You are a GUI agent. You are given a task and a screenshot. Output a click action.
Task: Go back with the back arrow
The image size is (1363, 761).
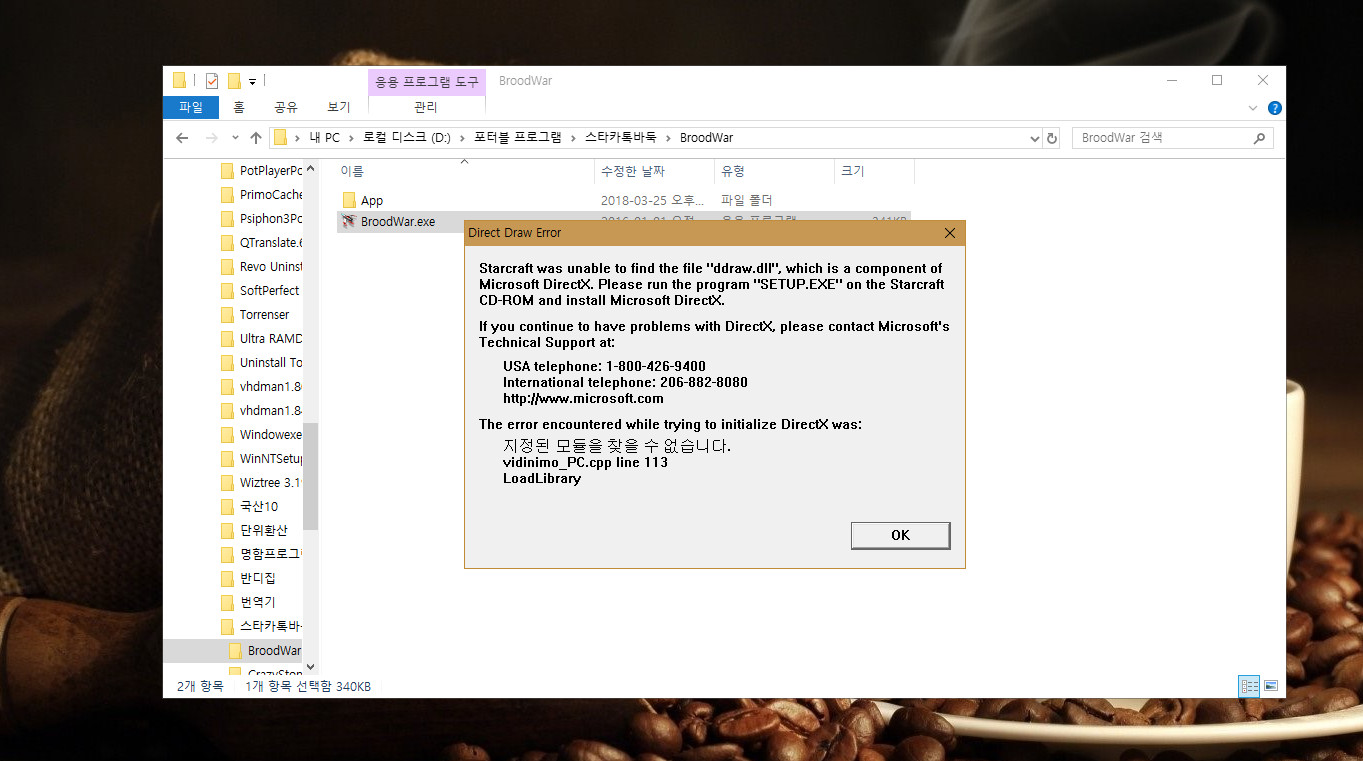(x=181, y=138)
